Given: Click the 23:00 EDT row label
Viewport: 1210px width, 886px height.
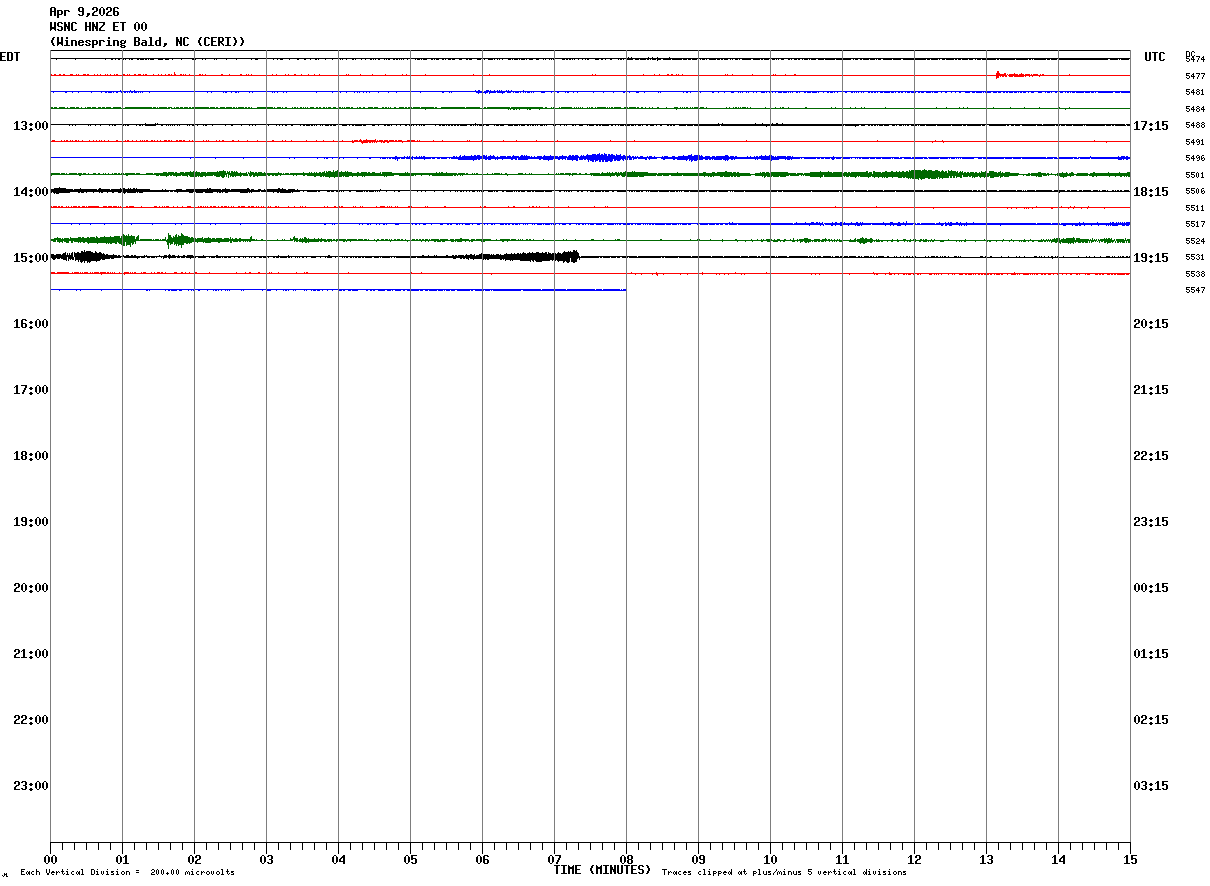Looking at the screenshot, I should click(31, 786).
